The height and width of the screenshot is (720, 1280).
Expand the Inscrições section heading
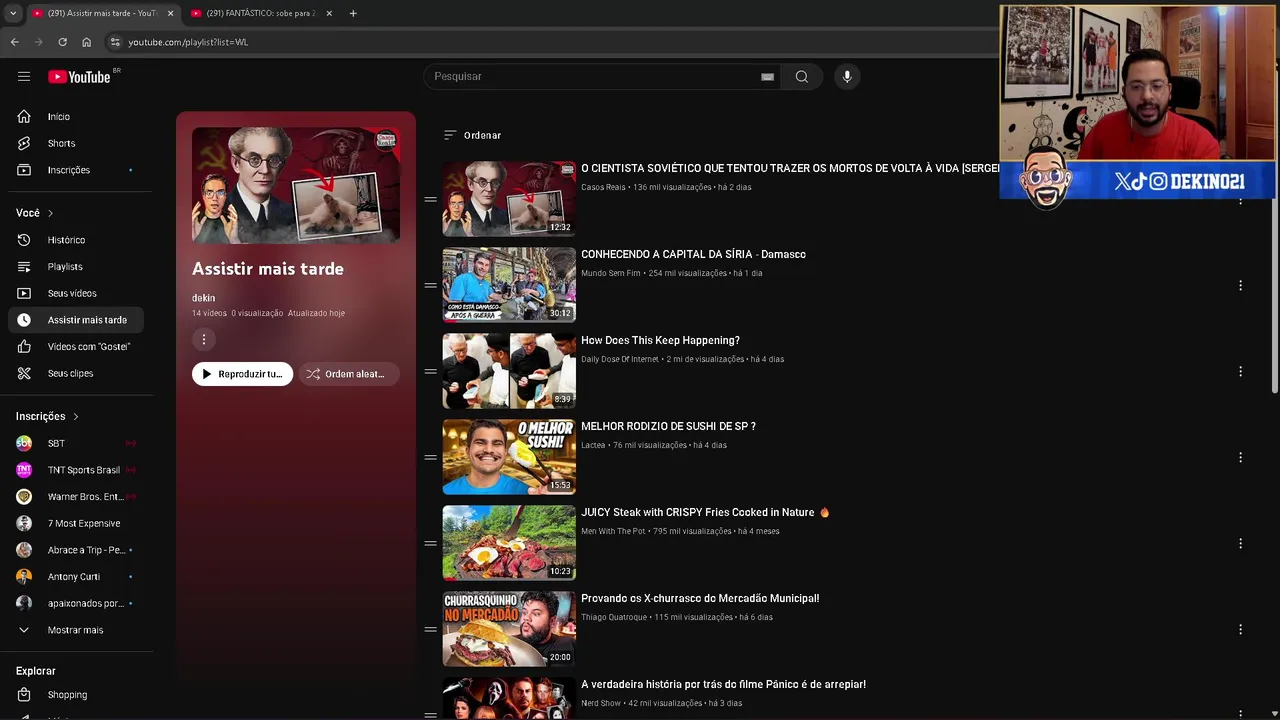tap(47, 416)
